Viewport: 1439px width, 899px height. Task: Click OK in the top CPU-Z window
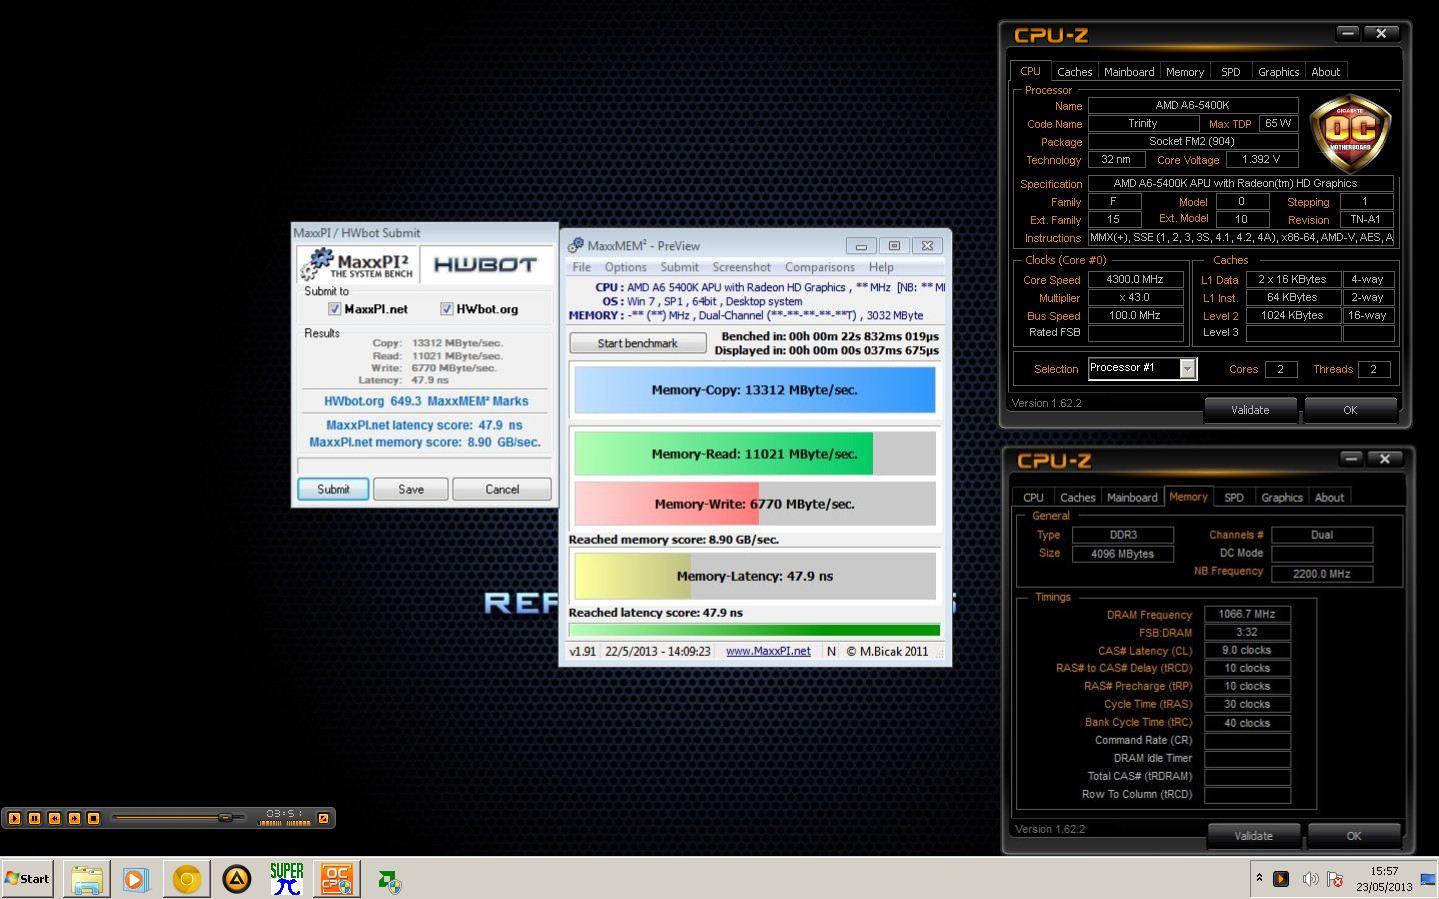(1349, 410)
